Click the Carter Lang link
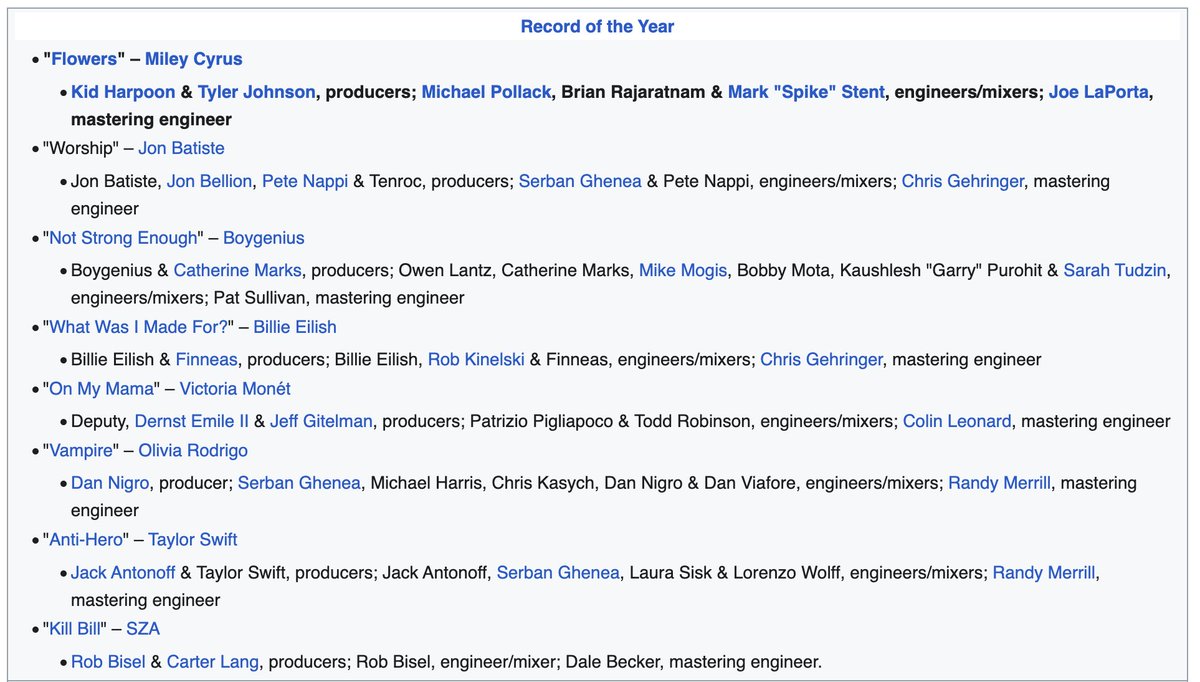 coord(213,661)
